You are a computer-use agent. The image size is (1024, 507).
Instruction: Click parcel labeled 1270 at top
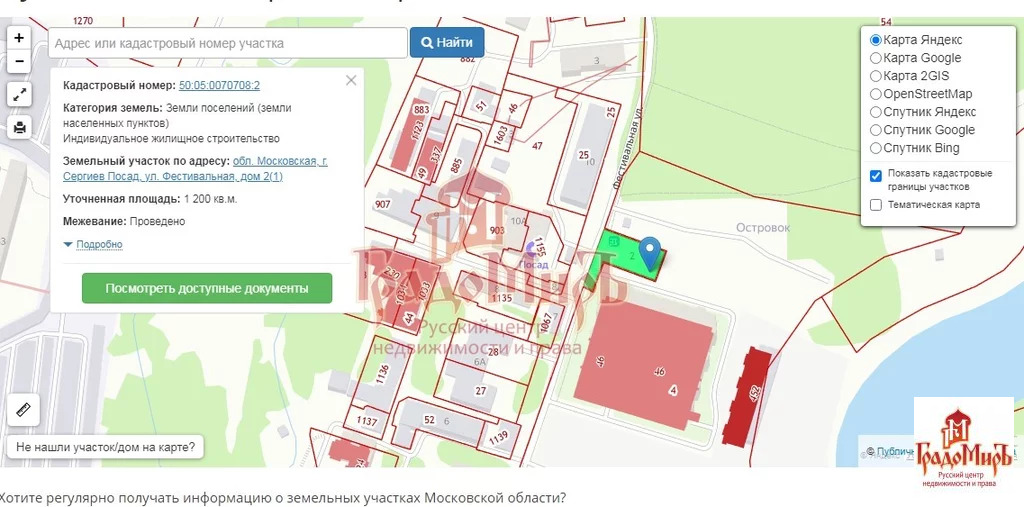pos(83,21)
